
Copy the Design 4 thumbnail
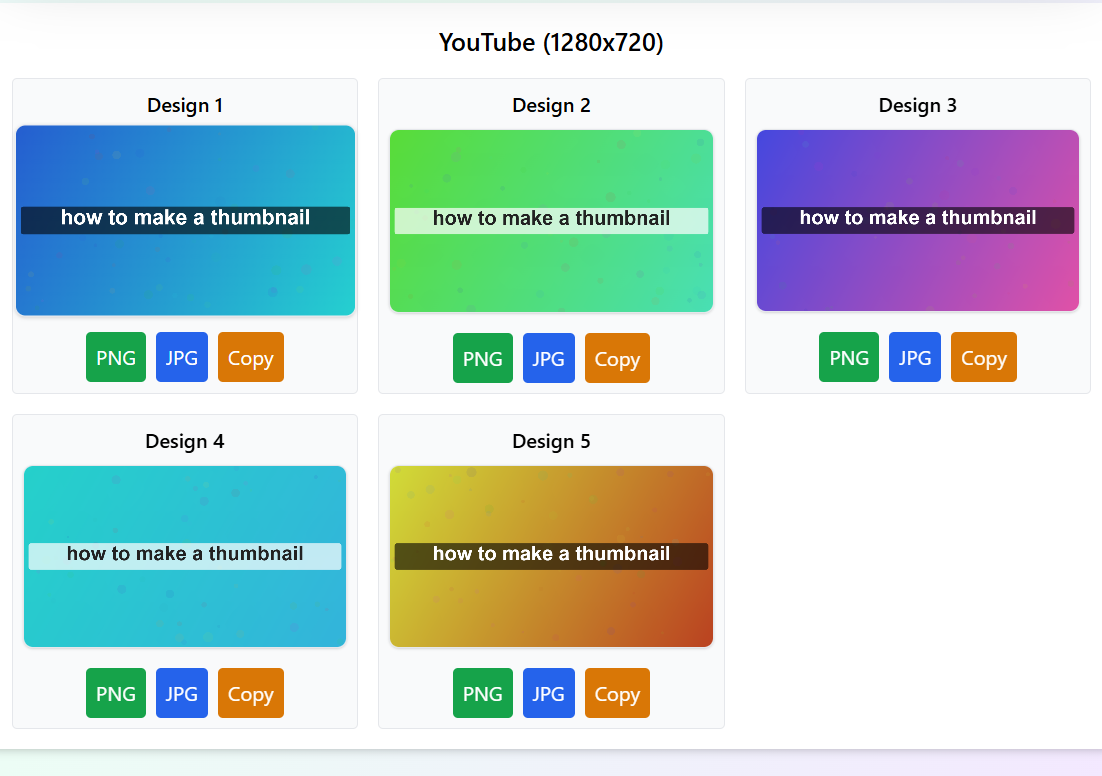[251, 693]
